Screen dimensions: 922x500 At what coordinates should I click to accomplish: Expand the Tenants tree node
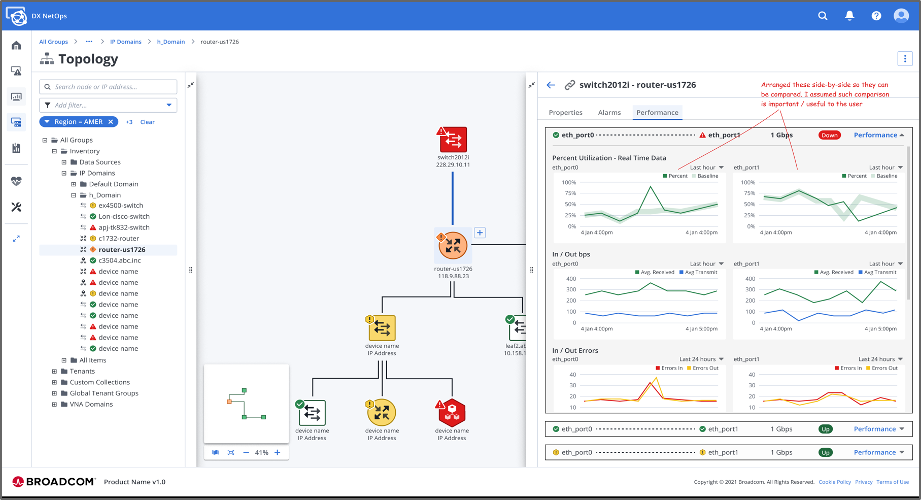(x=54, y=371)
